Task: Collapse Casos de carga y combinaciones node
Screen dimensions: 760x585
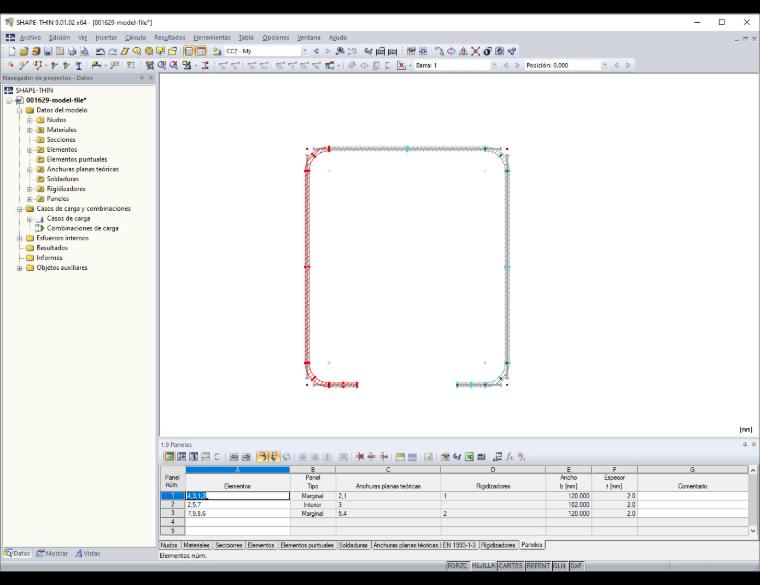Action: coord(19,209)
